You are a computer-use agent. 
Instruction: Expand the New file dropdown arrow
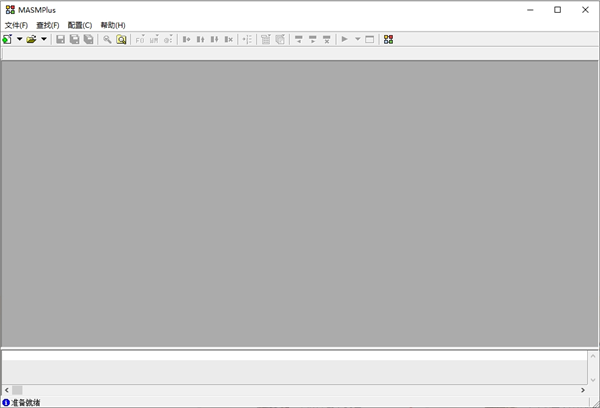pyautogui.click(x=19, y=39)
